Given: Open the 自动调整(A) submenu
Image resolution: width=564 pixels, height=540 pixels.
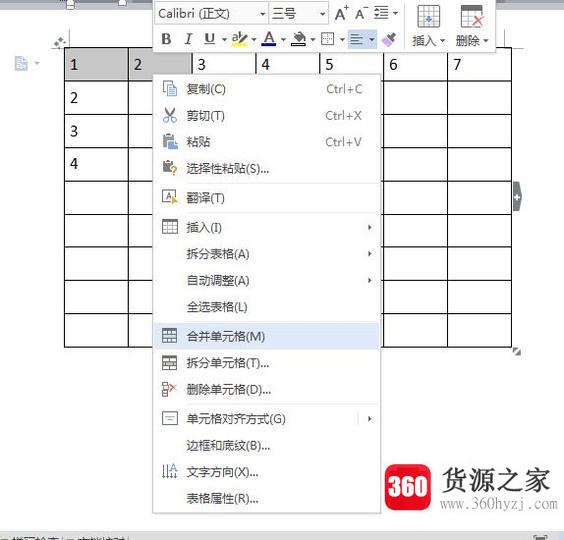Looking at the screenshot, I should (x=267, y=280).
